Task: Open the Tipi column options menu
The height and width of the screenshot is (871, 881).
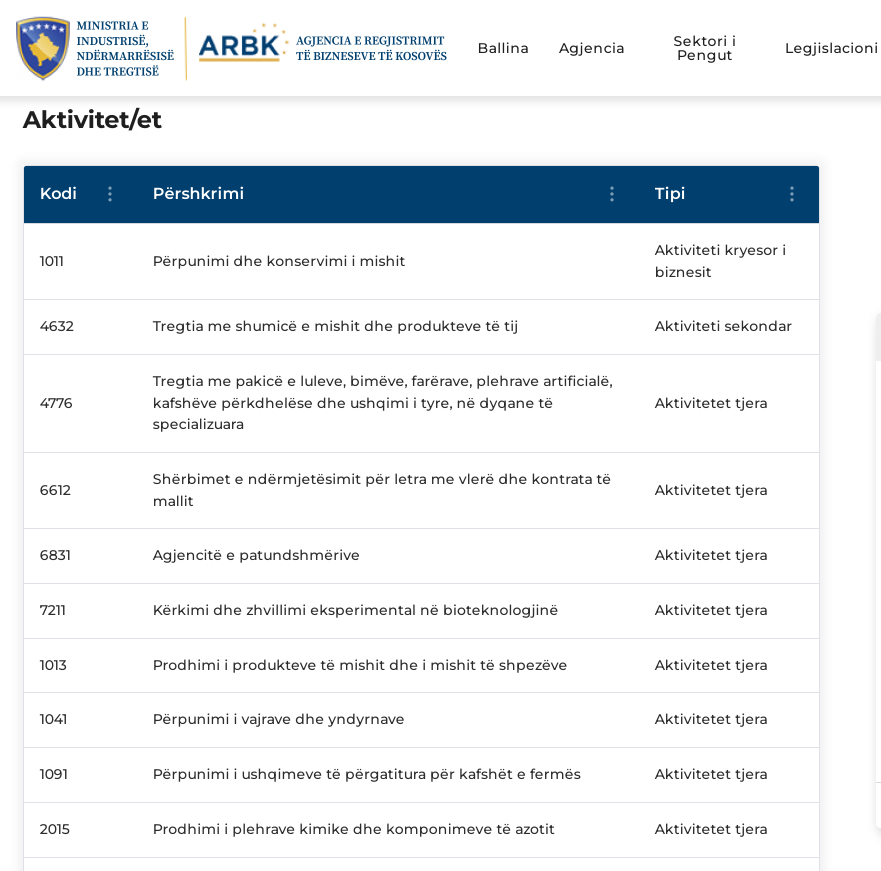Action: tap(792, 194)
